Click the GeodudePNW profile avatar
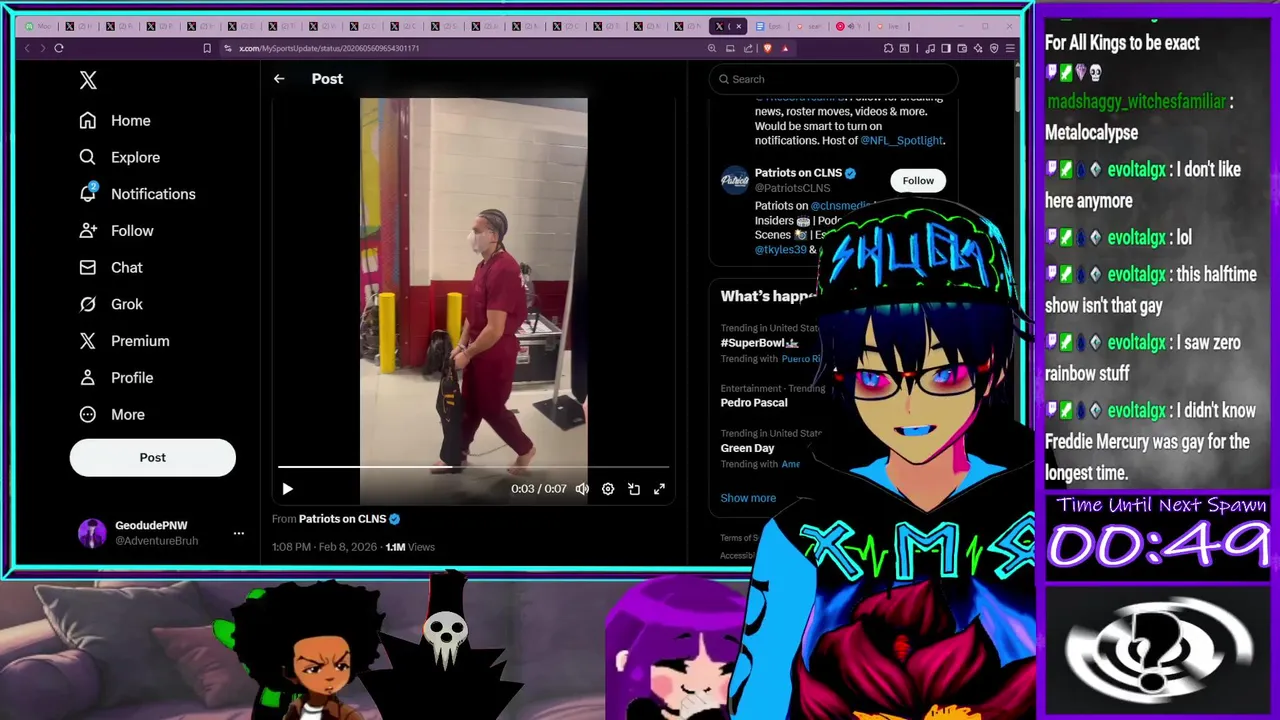1280x720 pixels. (x=92, y=533)
